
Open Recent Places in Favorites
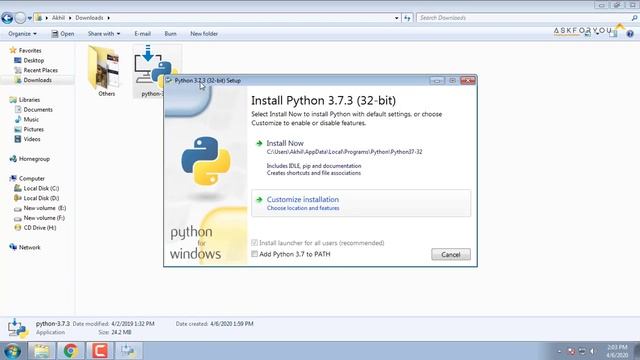pyautogui.click(x=40, y=70)
